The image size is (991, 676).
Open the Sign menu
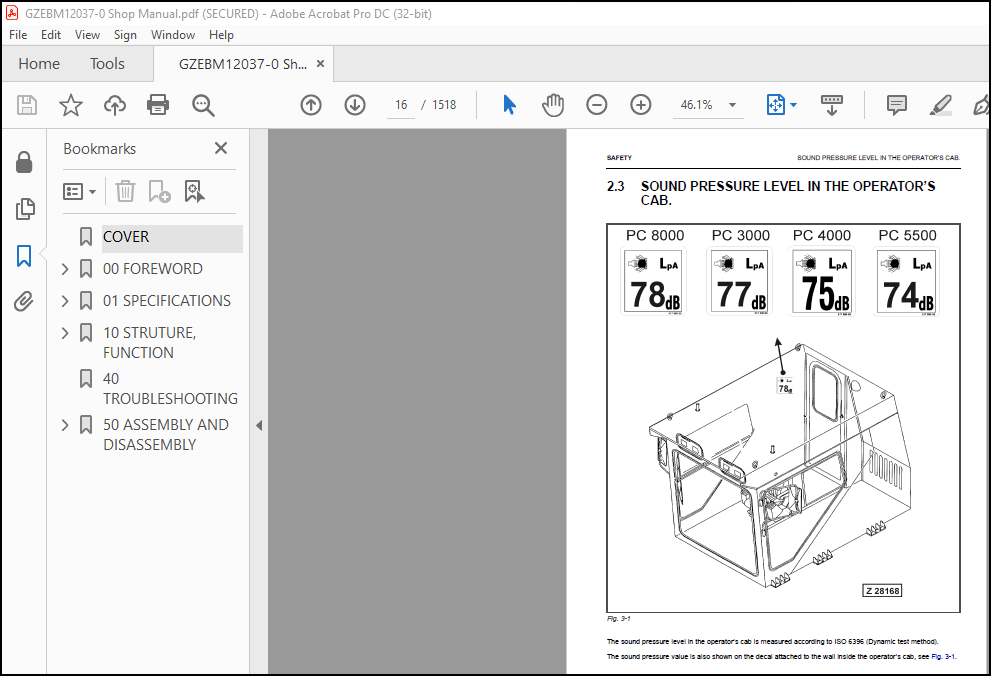pyautogui.click(x=125, y=35)
